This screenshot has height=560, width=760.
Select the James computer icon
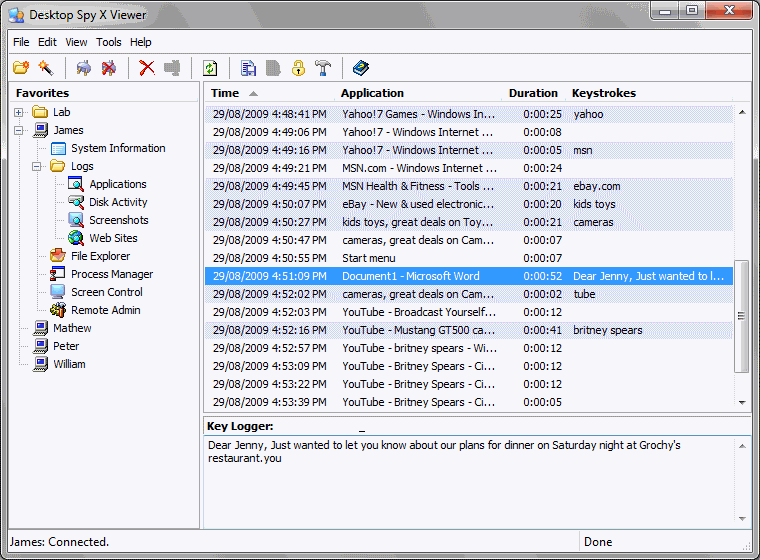pos(40,130)
